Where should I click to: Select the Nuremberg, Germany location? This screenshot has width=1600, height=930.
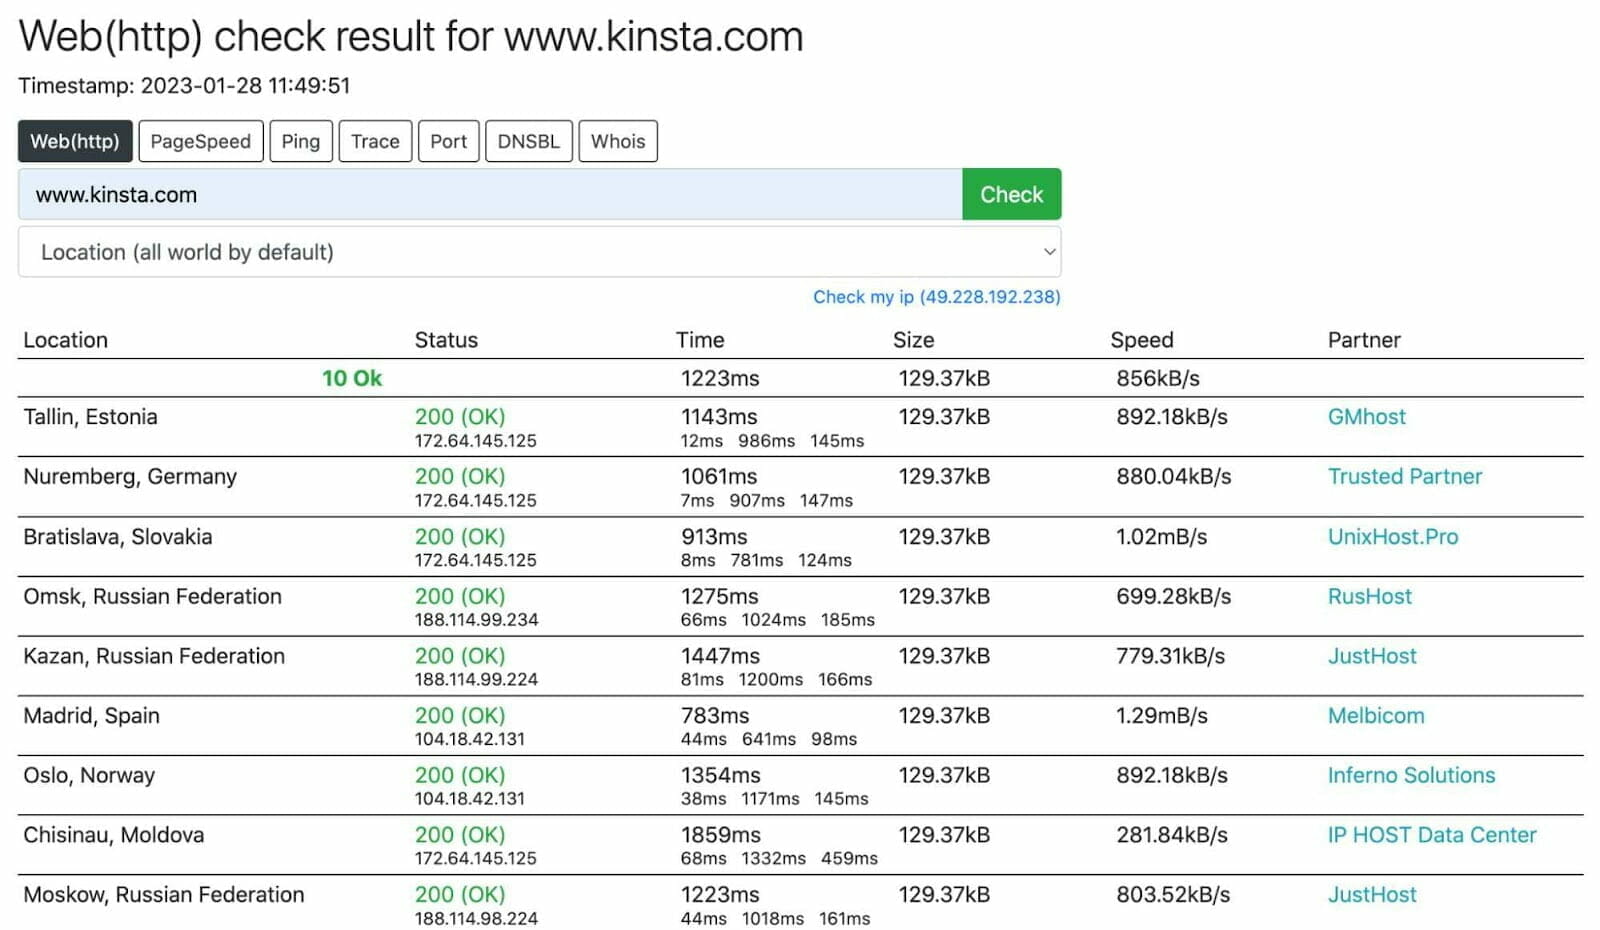(x=130, y=476)
